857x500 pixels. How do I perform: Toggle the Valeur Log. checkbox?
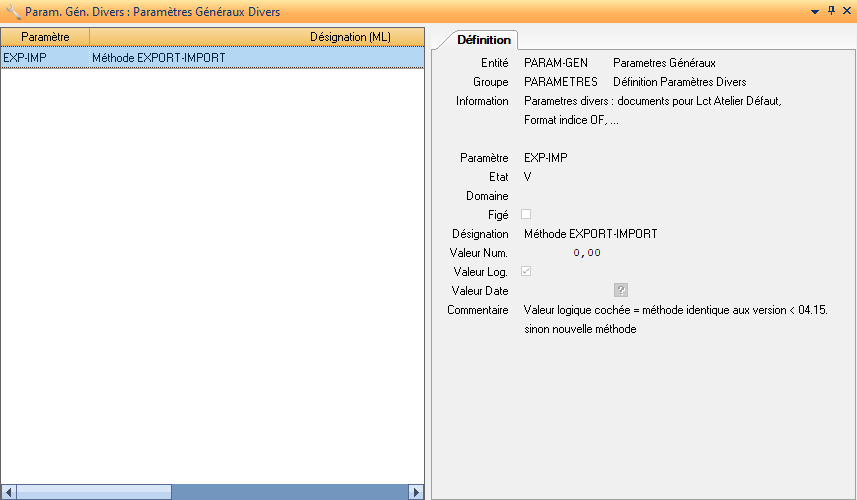[526, 272]
